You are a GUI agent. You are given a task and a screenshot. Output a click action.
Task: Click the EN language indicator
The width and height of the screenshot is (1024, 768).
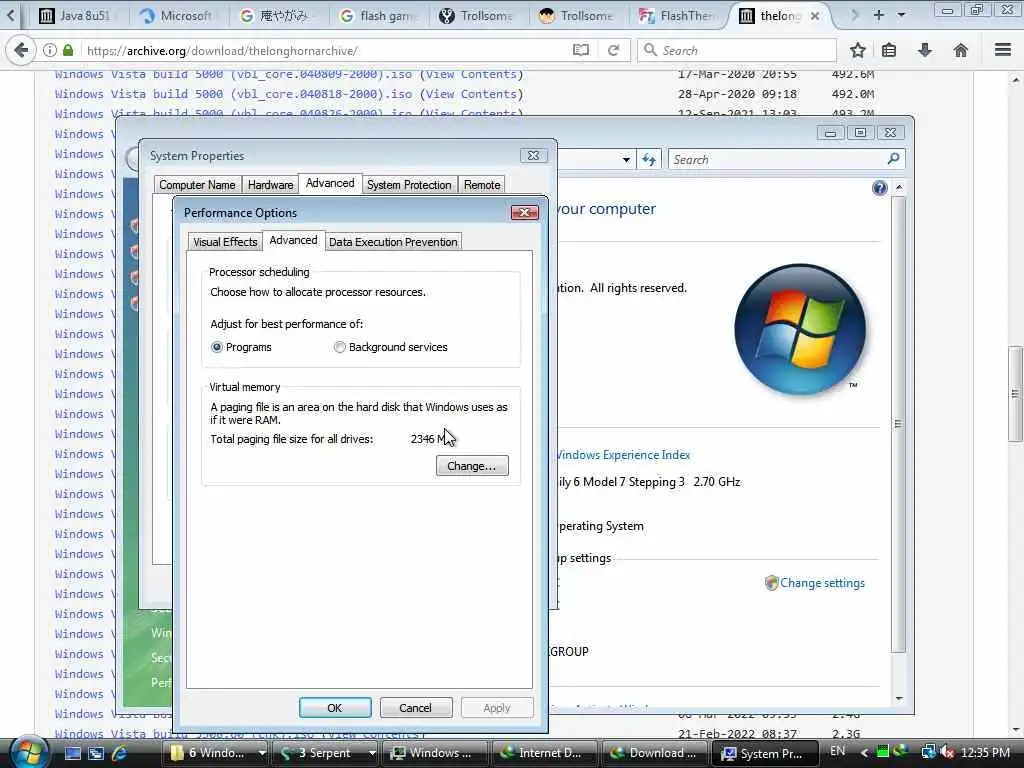[838, 752]
